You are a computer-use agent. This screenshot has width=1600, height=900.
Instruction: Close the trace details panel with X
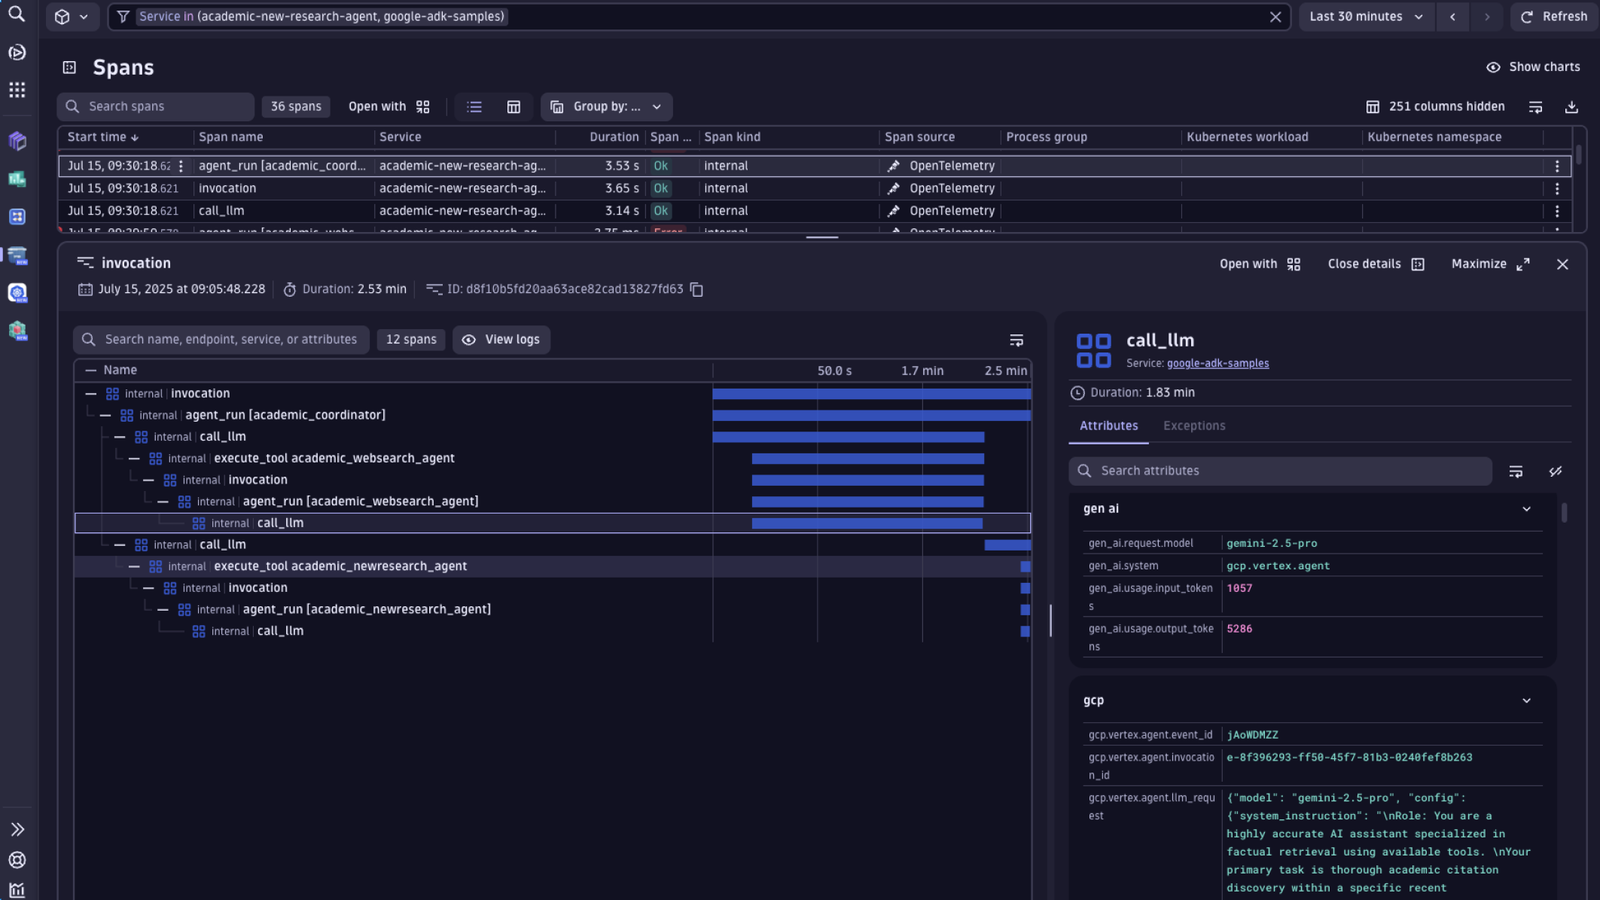point(1562,264)
